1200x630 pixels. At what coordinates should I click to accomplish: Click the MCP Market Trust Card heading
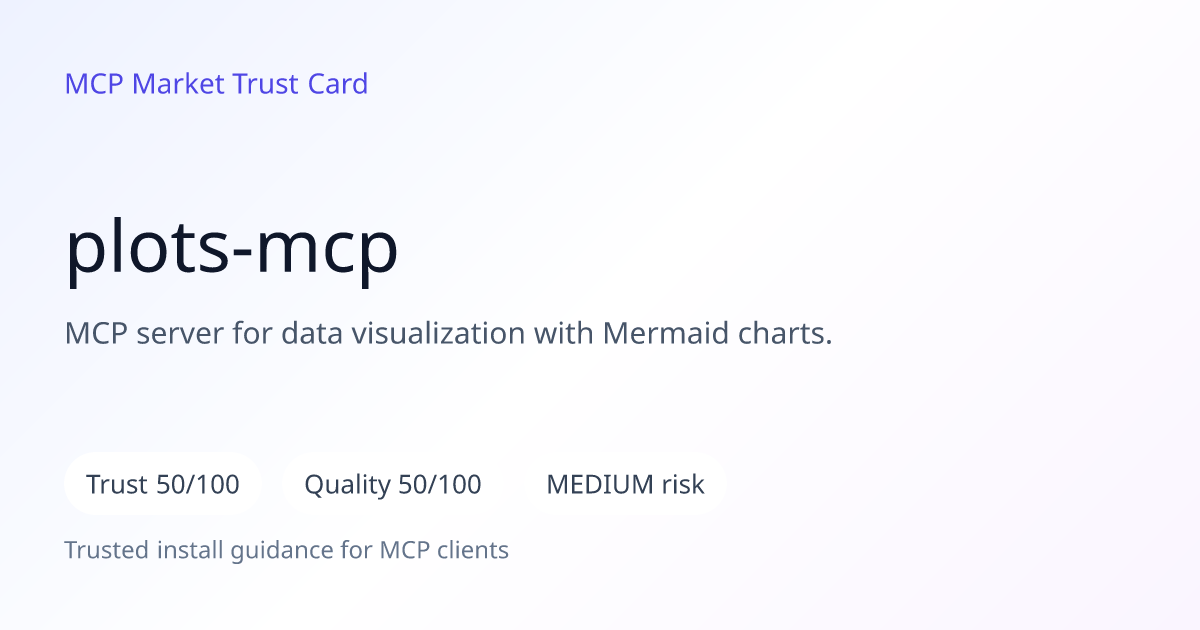tap(216, 84)
